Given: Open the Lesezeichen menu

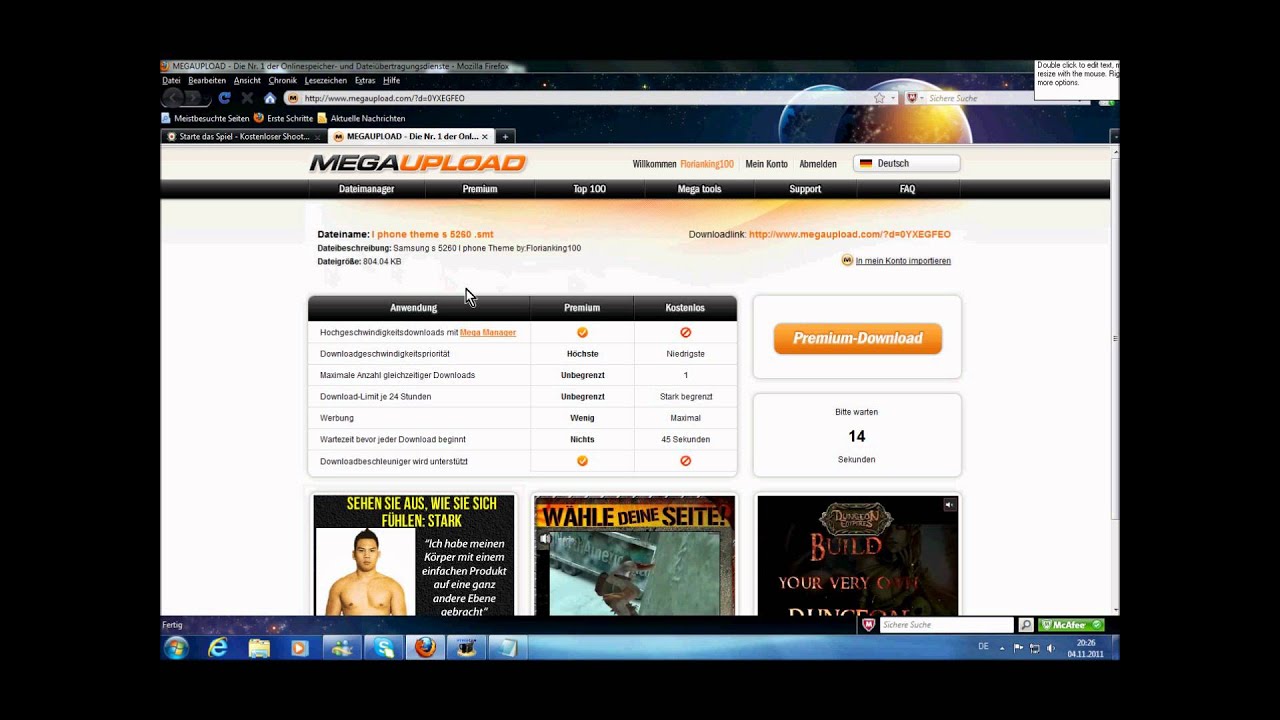Looking at the screenshot, I should (326, 80).
